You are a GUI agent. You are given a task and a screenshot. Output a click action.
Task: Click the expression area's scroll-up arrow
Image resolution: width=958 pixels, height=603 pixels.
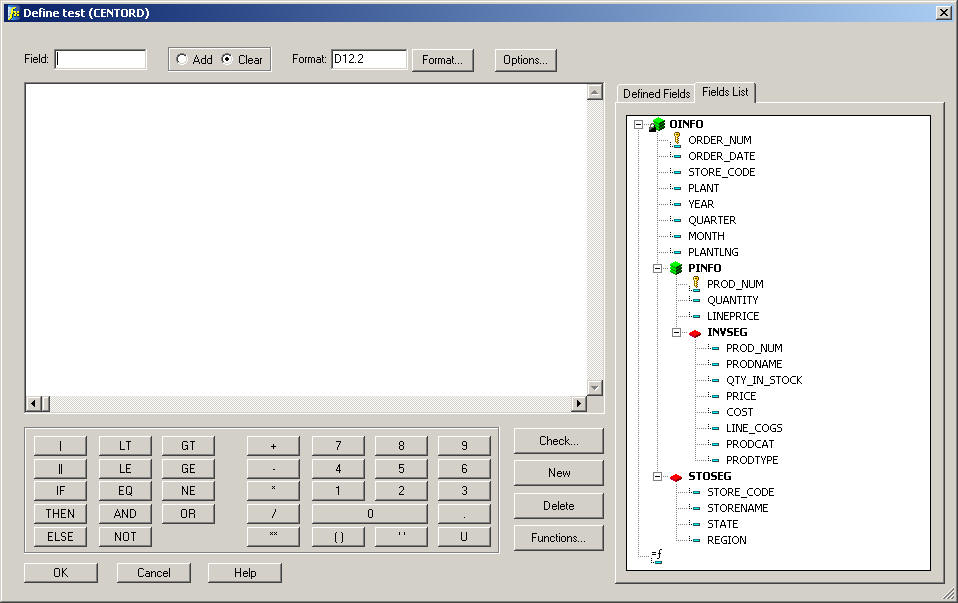[x=594, y=92]
